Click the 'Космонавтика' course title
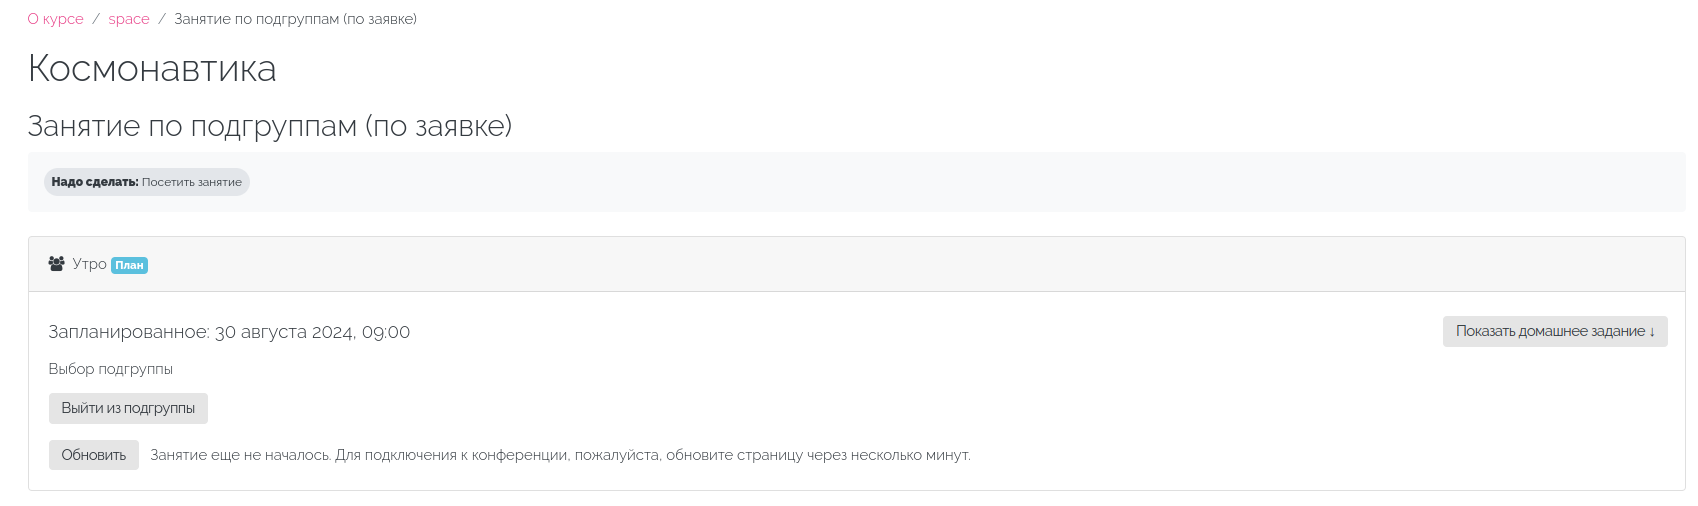Screen dimensions: 1698x506 152,69
